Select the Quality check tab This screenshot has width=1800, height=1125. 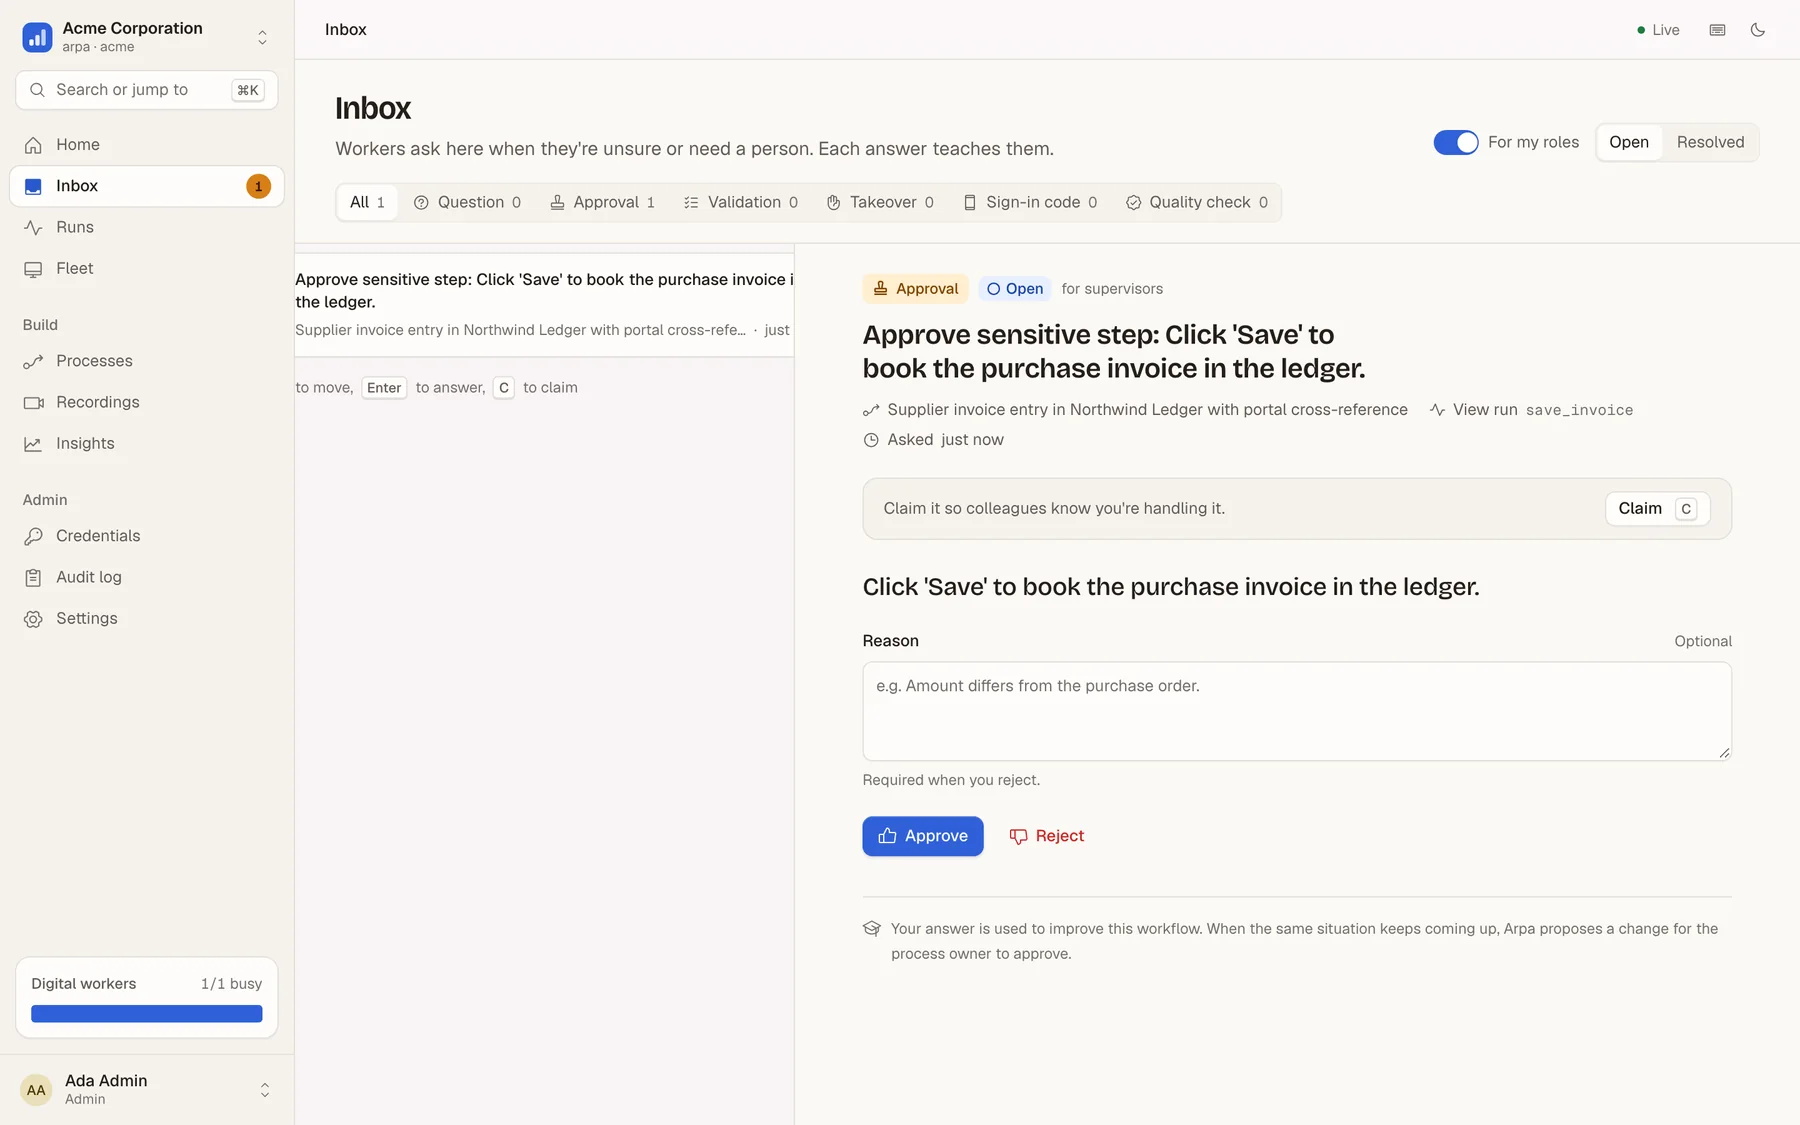[x=1196, y=203]
